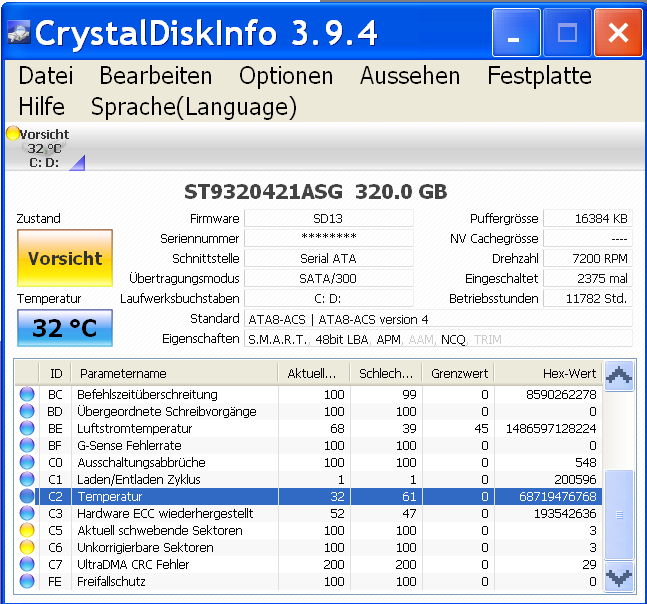Click the blue 32 °C temperature button
The height and width of the screenshot is (604, 647).
65,328
